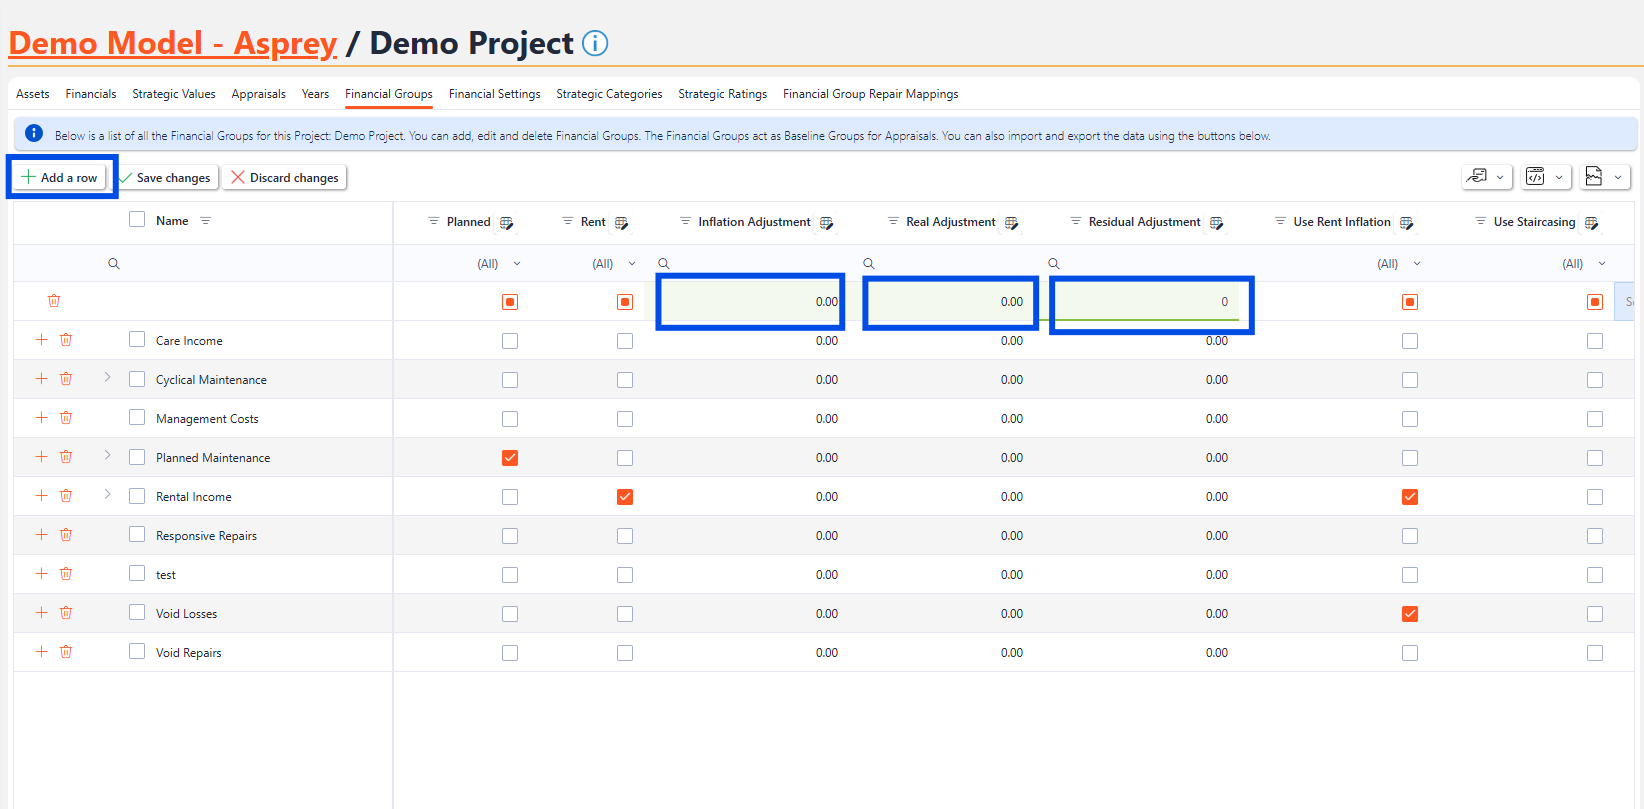Tick the row checkbox for Responsive Repairs
The height and width of the screenshot is (809, 1644).
[137, 535]
